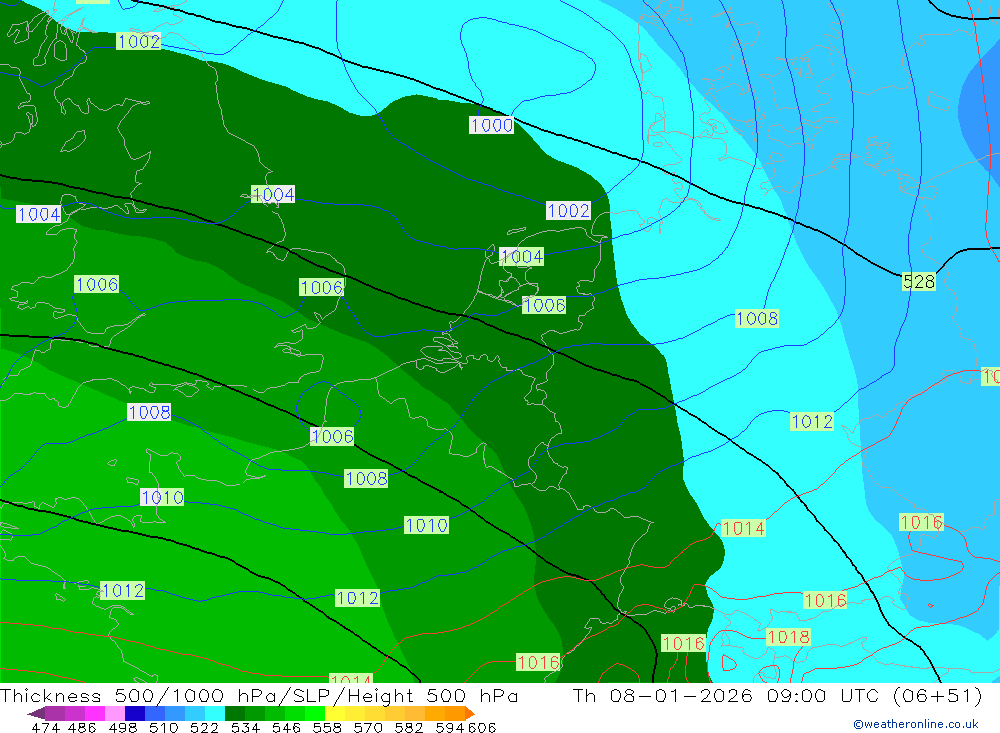1000x733 pixels.
Task: Pick the first yellow legend swatch above 570
Action: pos(334,713)
